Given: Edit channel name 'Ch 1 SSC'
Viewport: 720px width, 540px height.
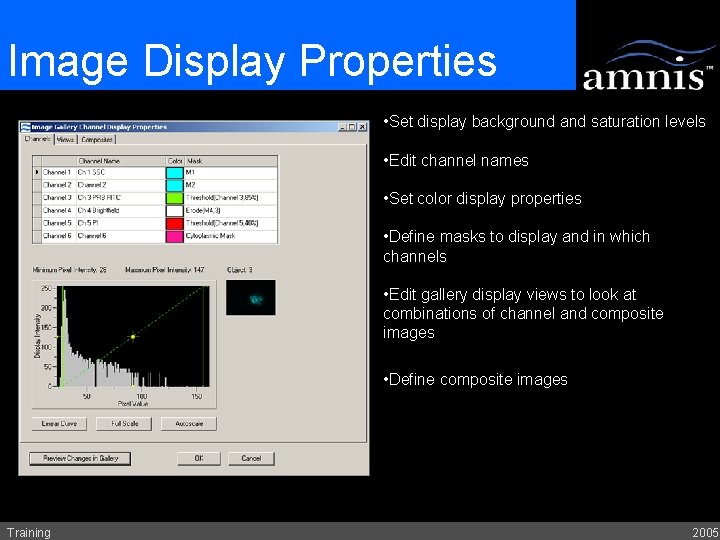Looking at the screenshot, I should (121, 173).
